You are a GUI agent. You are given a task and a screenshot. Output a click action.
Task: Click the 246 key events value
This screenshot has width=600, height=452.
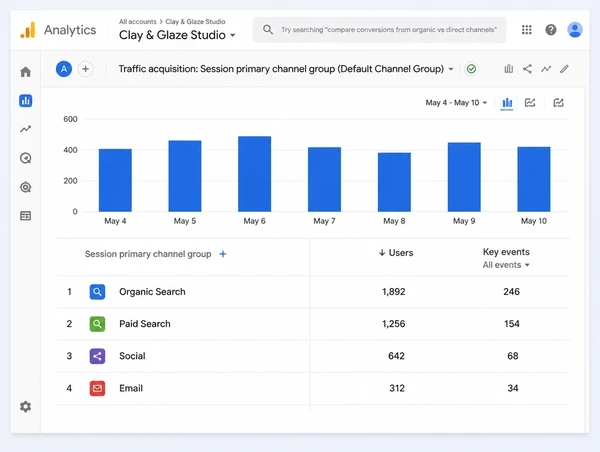[x=512, y=292]
